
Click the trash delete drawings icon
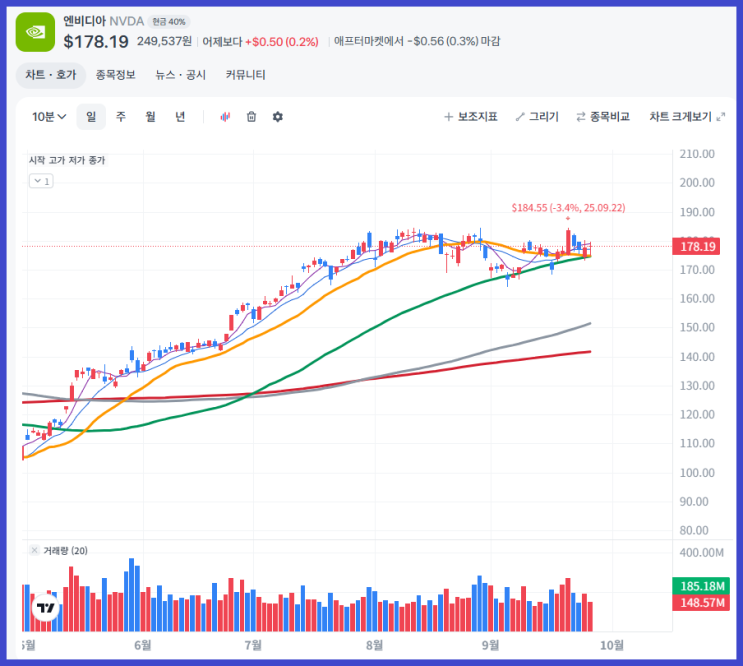click(252, 117)
